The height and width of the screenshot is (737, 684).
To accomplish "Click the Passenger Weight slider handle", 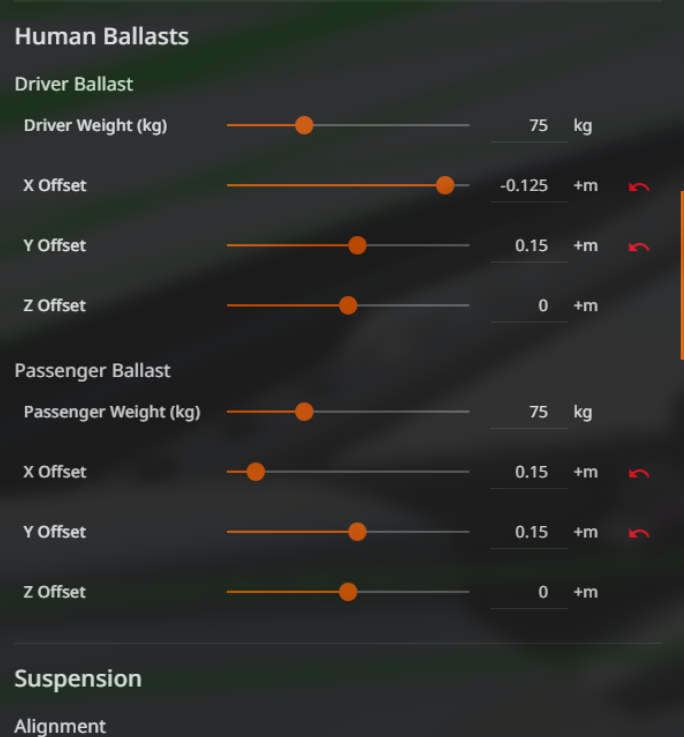I will coord(304,411).
